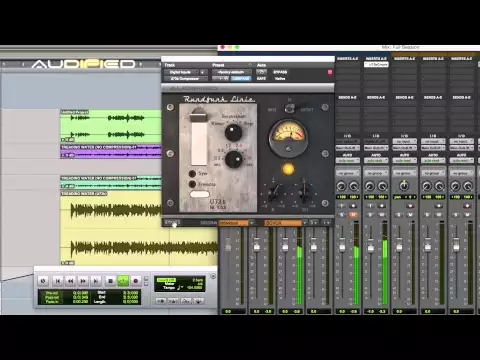Open auto read selector on second mixer channel

pyautogui.click(x=376, y=161)
